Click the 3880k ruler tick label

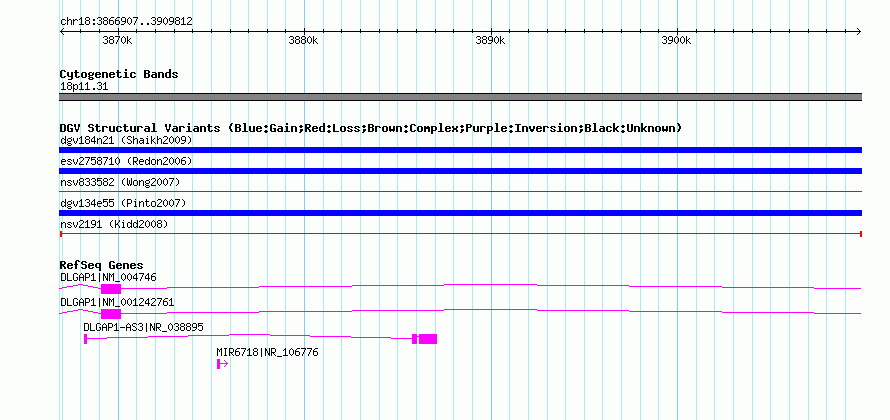coord(303,41)
